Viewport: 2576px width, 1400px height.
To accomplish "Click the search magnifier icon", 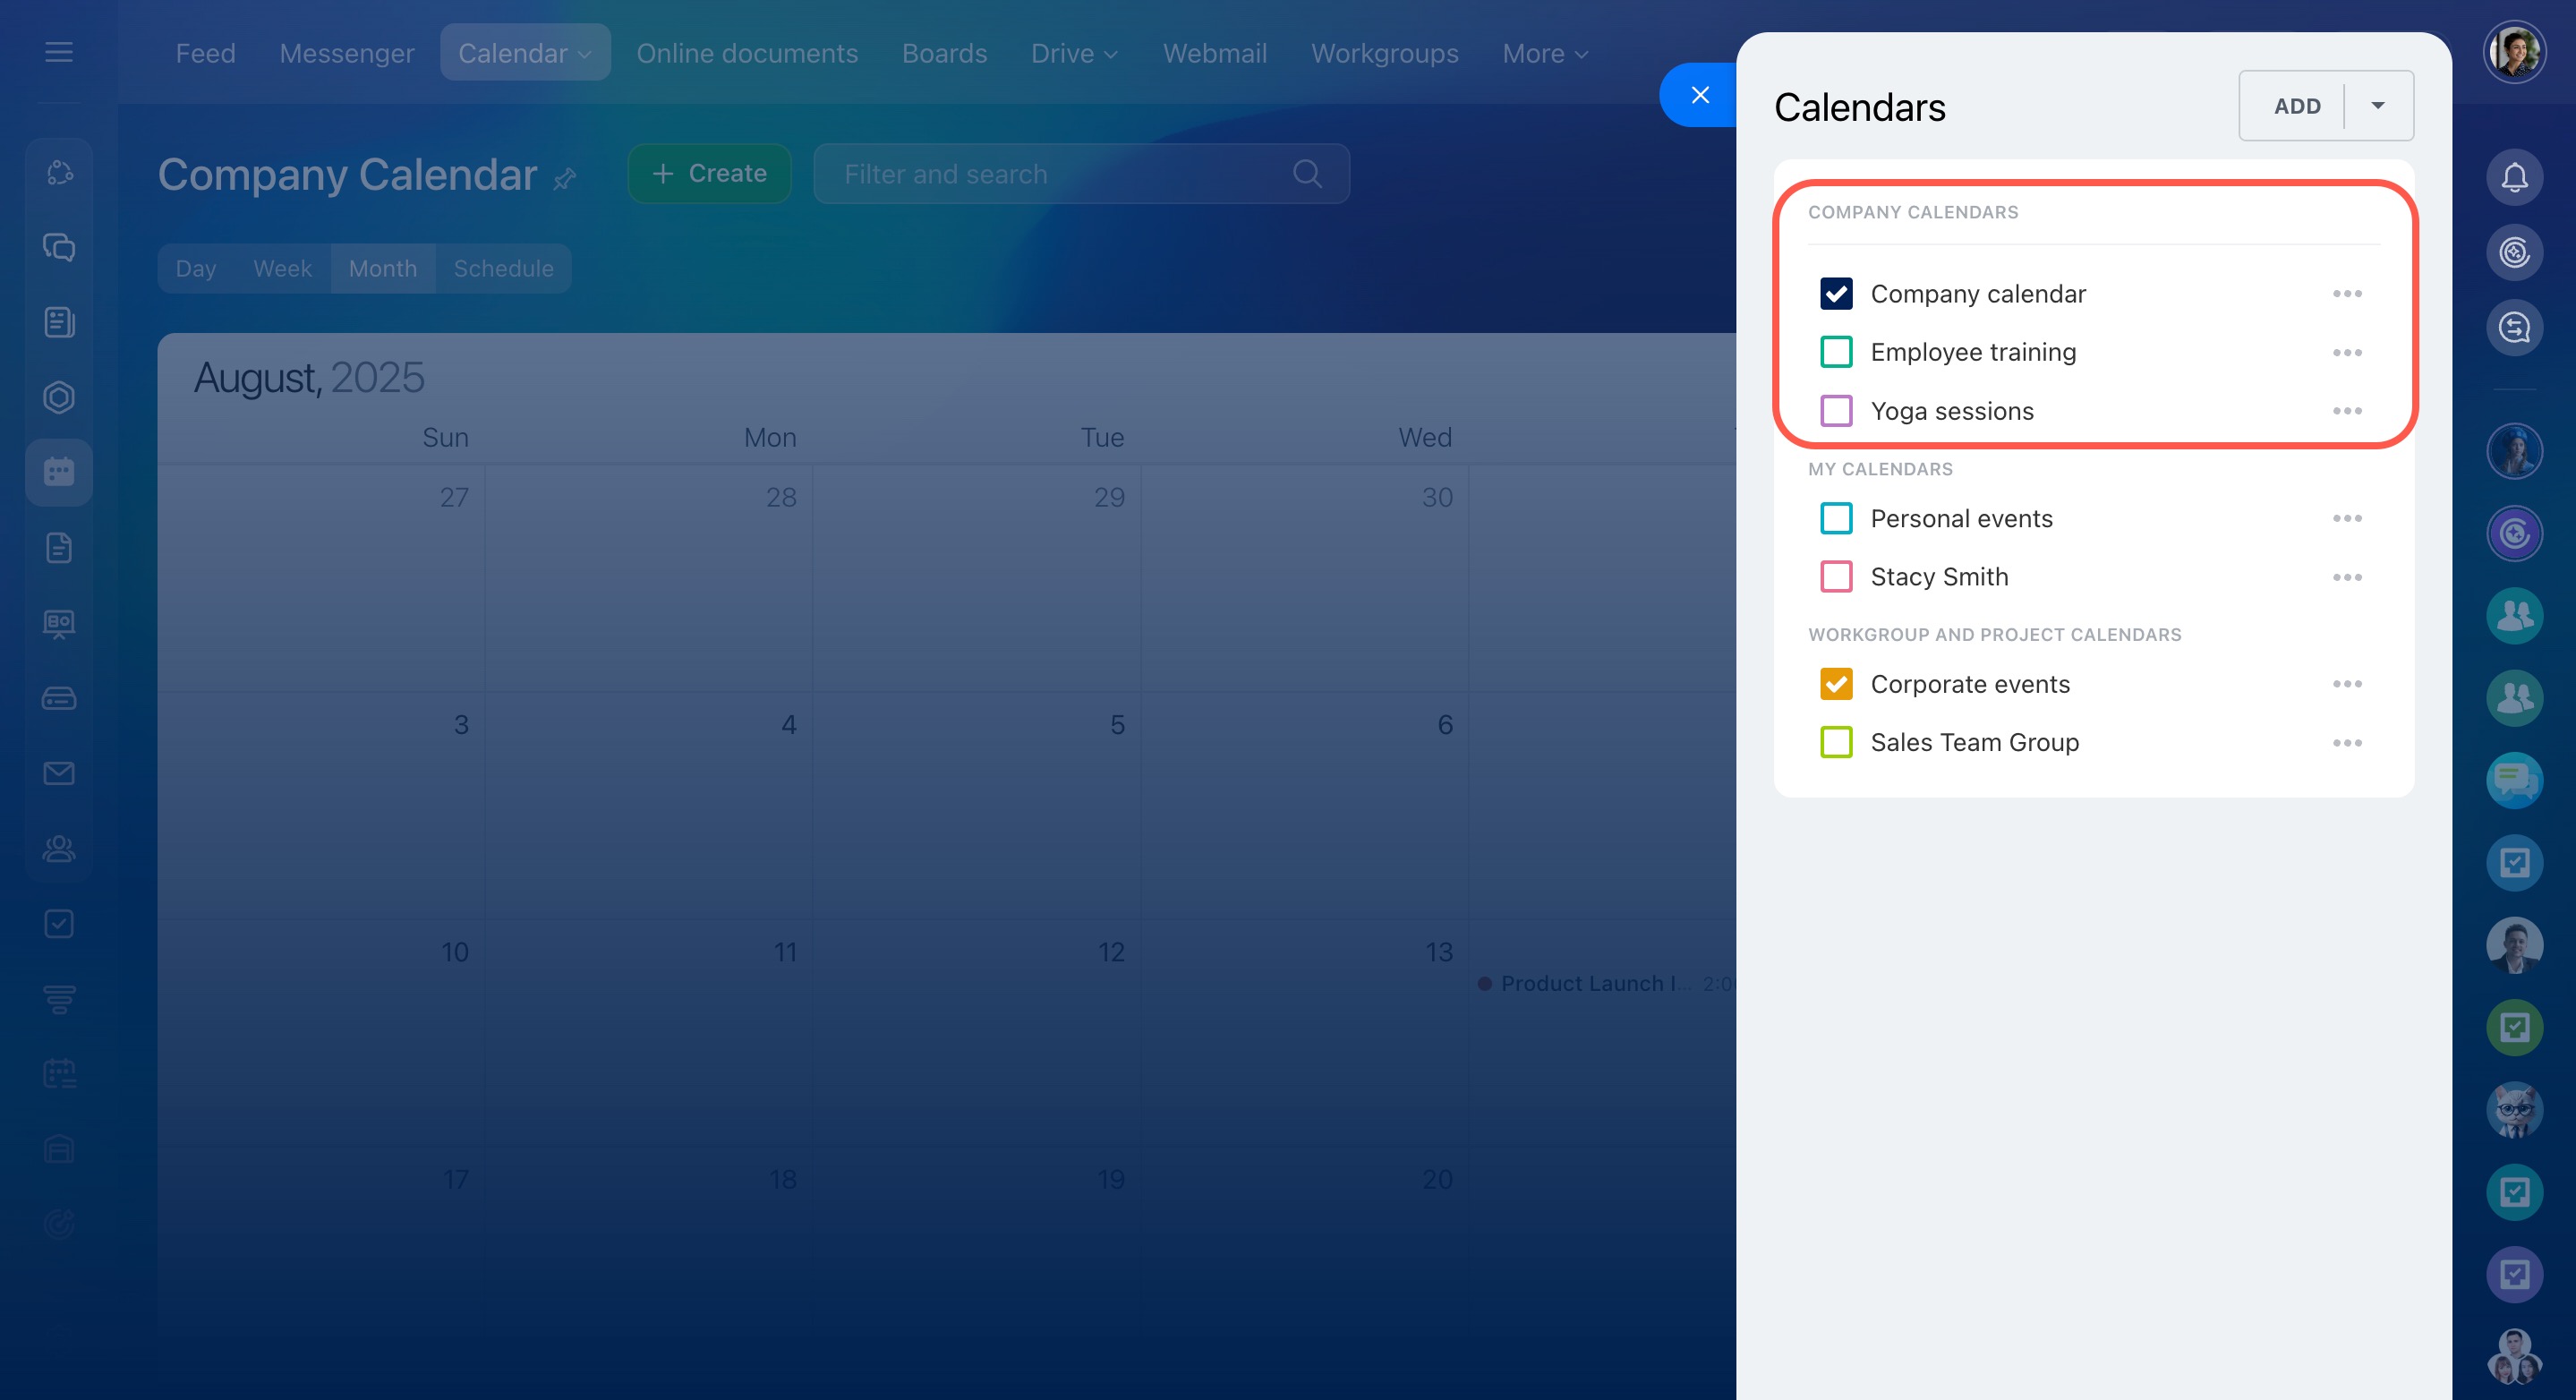I will pos(1306,174).
